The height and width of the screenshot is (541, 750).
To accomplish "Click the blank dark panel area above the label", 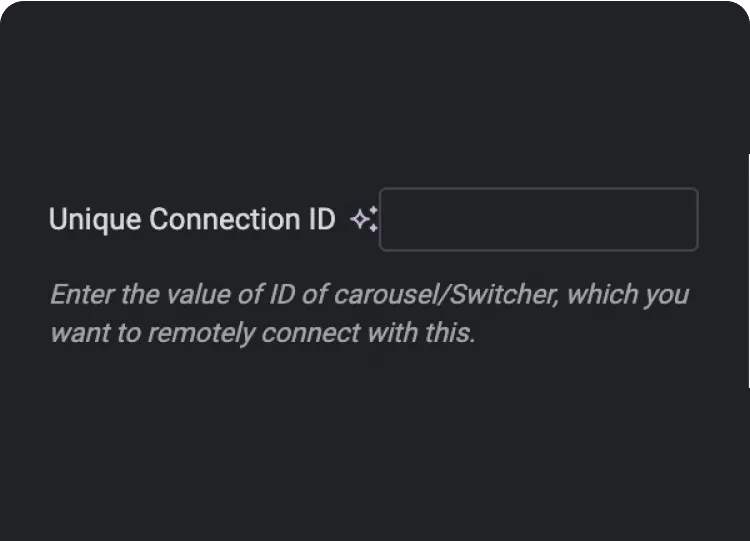I will click(373, 96).
